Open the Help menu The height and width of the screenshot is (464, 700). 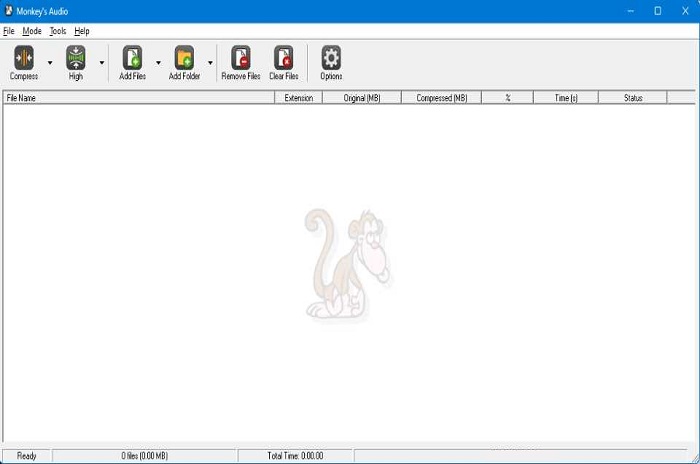(82, 31)
